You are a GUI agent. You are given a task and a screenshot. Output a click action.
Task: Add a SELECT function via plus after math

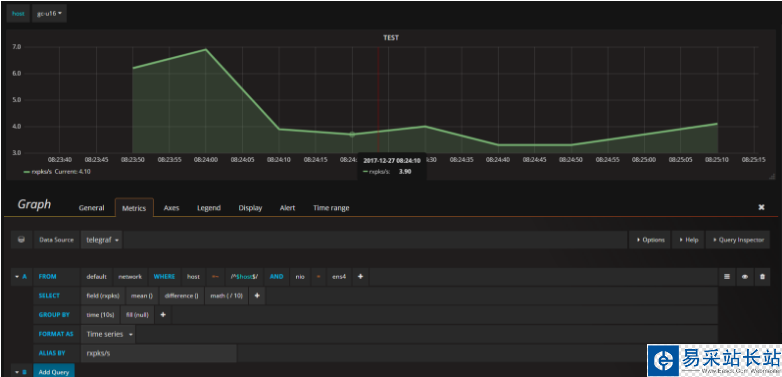point(257,296)
